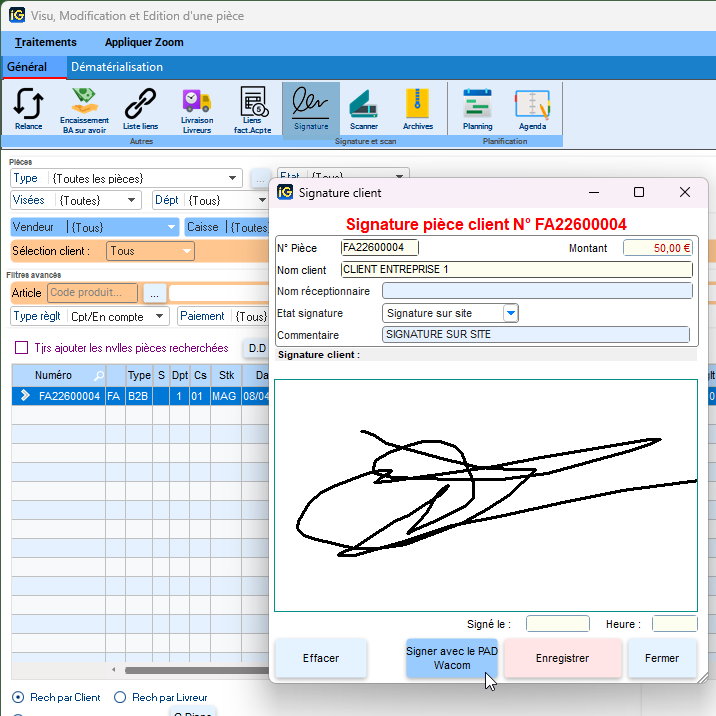
Task: Open Livraison Livreurs truck icon
Action: coord(196,108)
